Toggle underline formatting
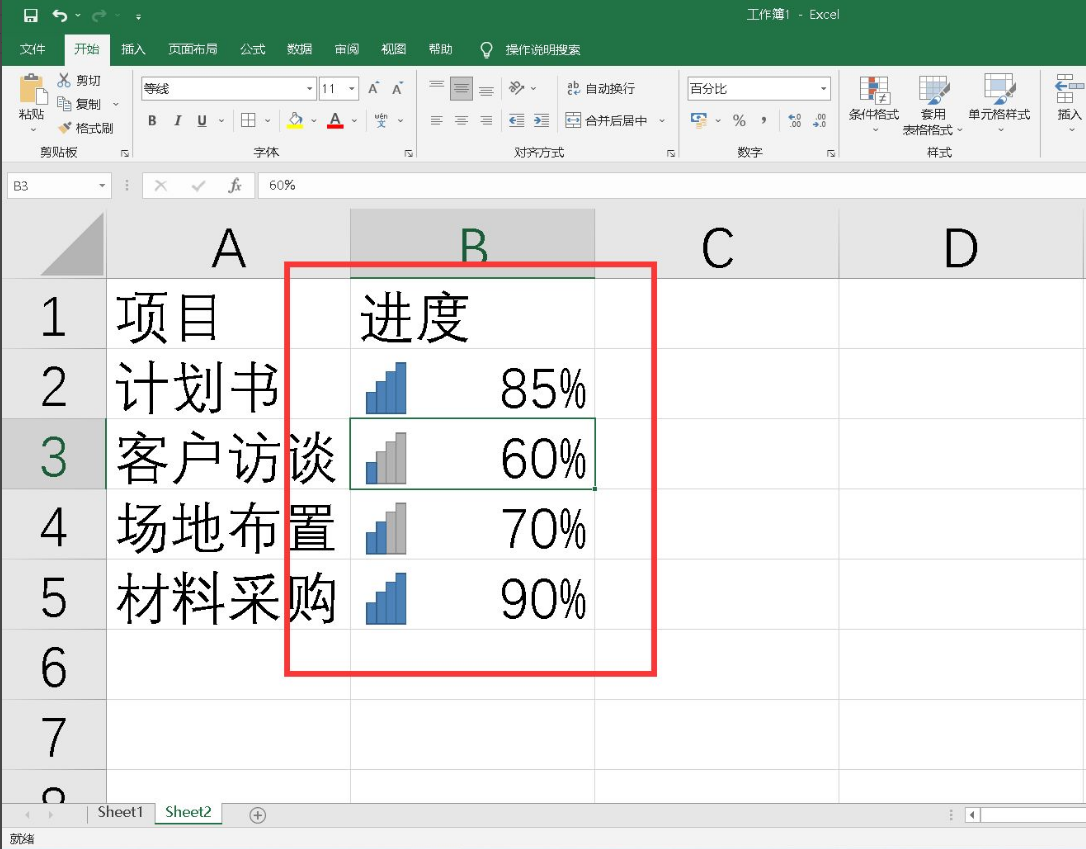 coord(202,120)
